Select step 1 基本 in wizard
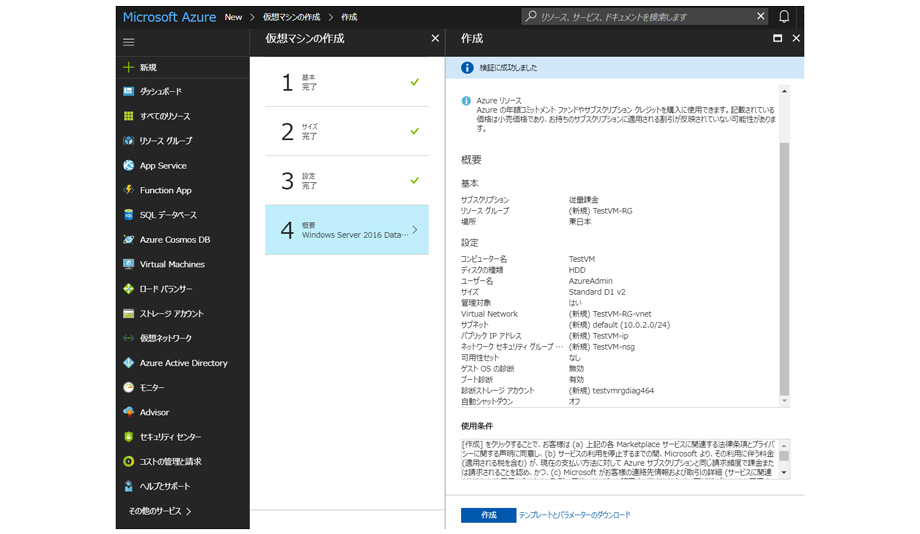The image size is (920, 534). pyautogui.click(x=346, y=82)
